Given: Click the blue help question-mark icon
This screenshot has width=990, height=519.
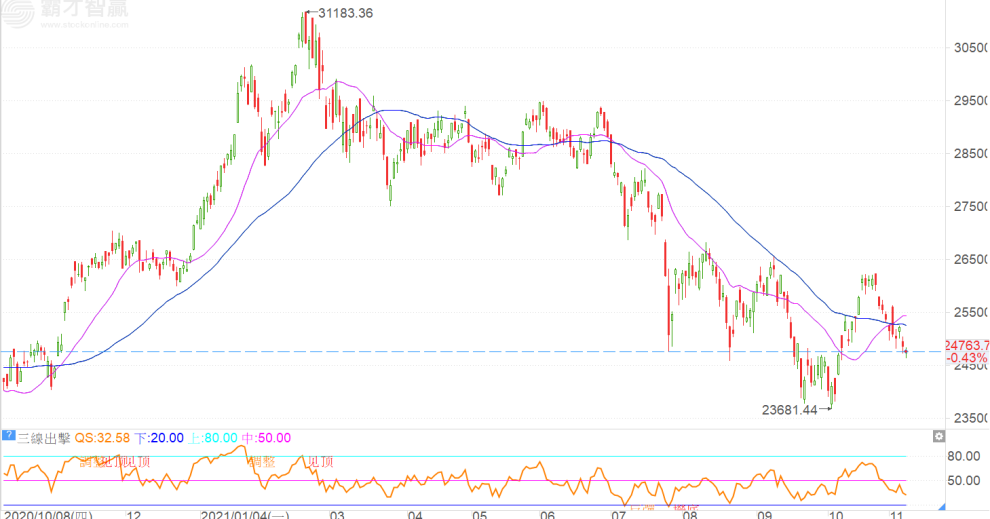Looking at the screenshot, I should pos(9,437).
